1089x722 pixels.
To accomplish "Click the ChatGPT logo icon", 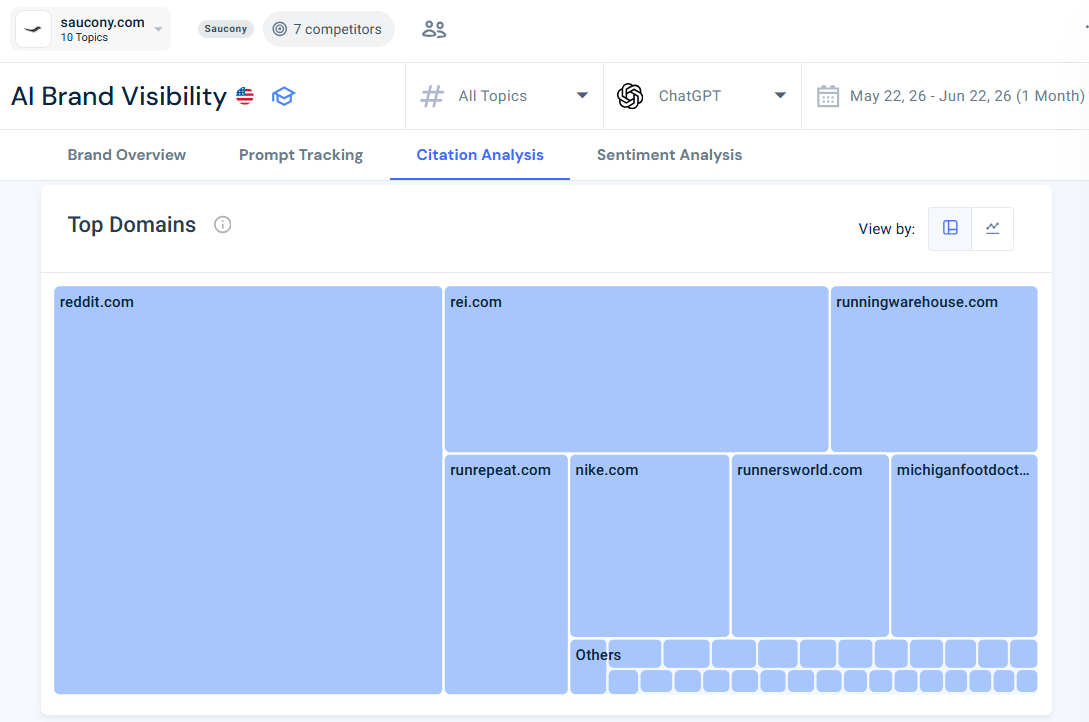I will tap(630, 96).
